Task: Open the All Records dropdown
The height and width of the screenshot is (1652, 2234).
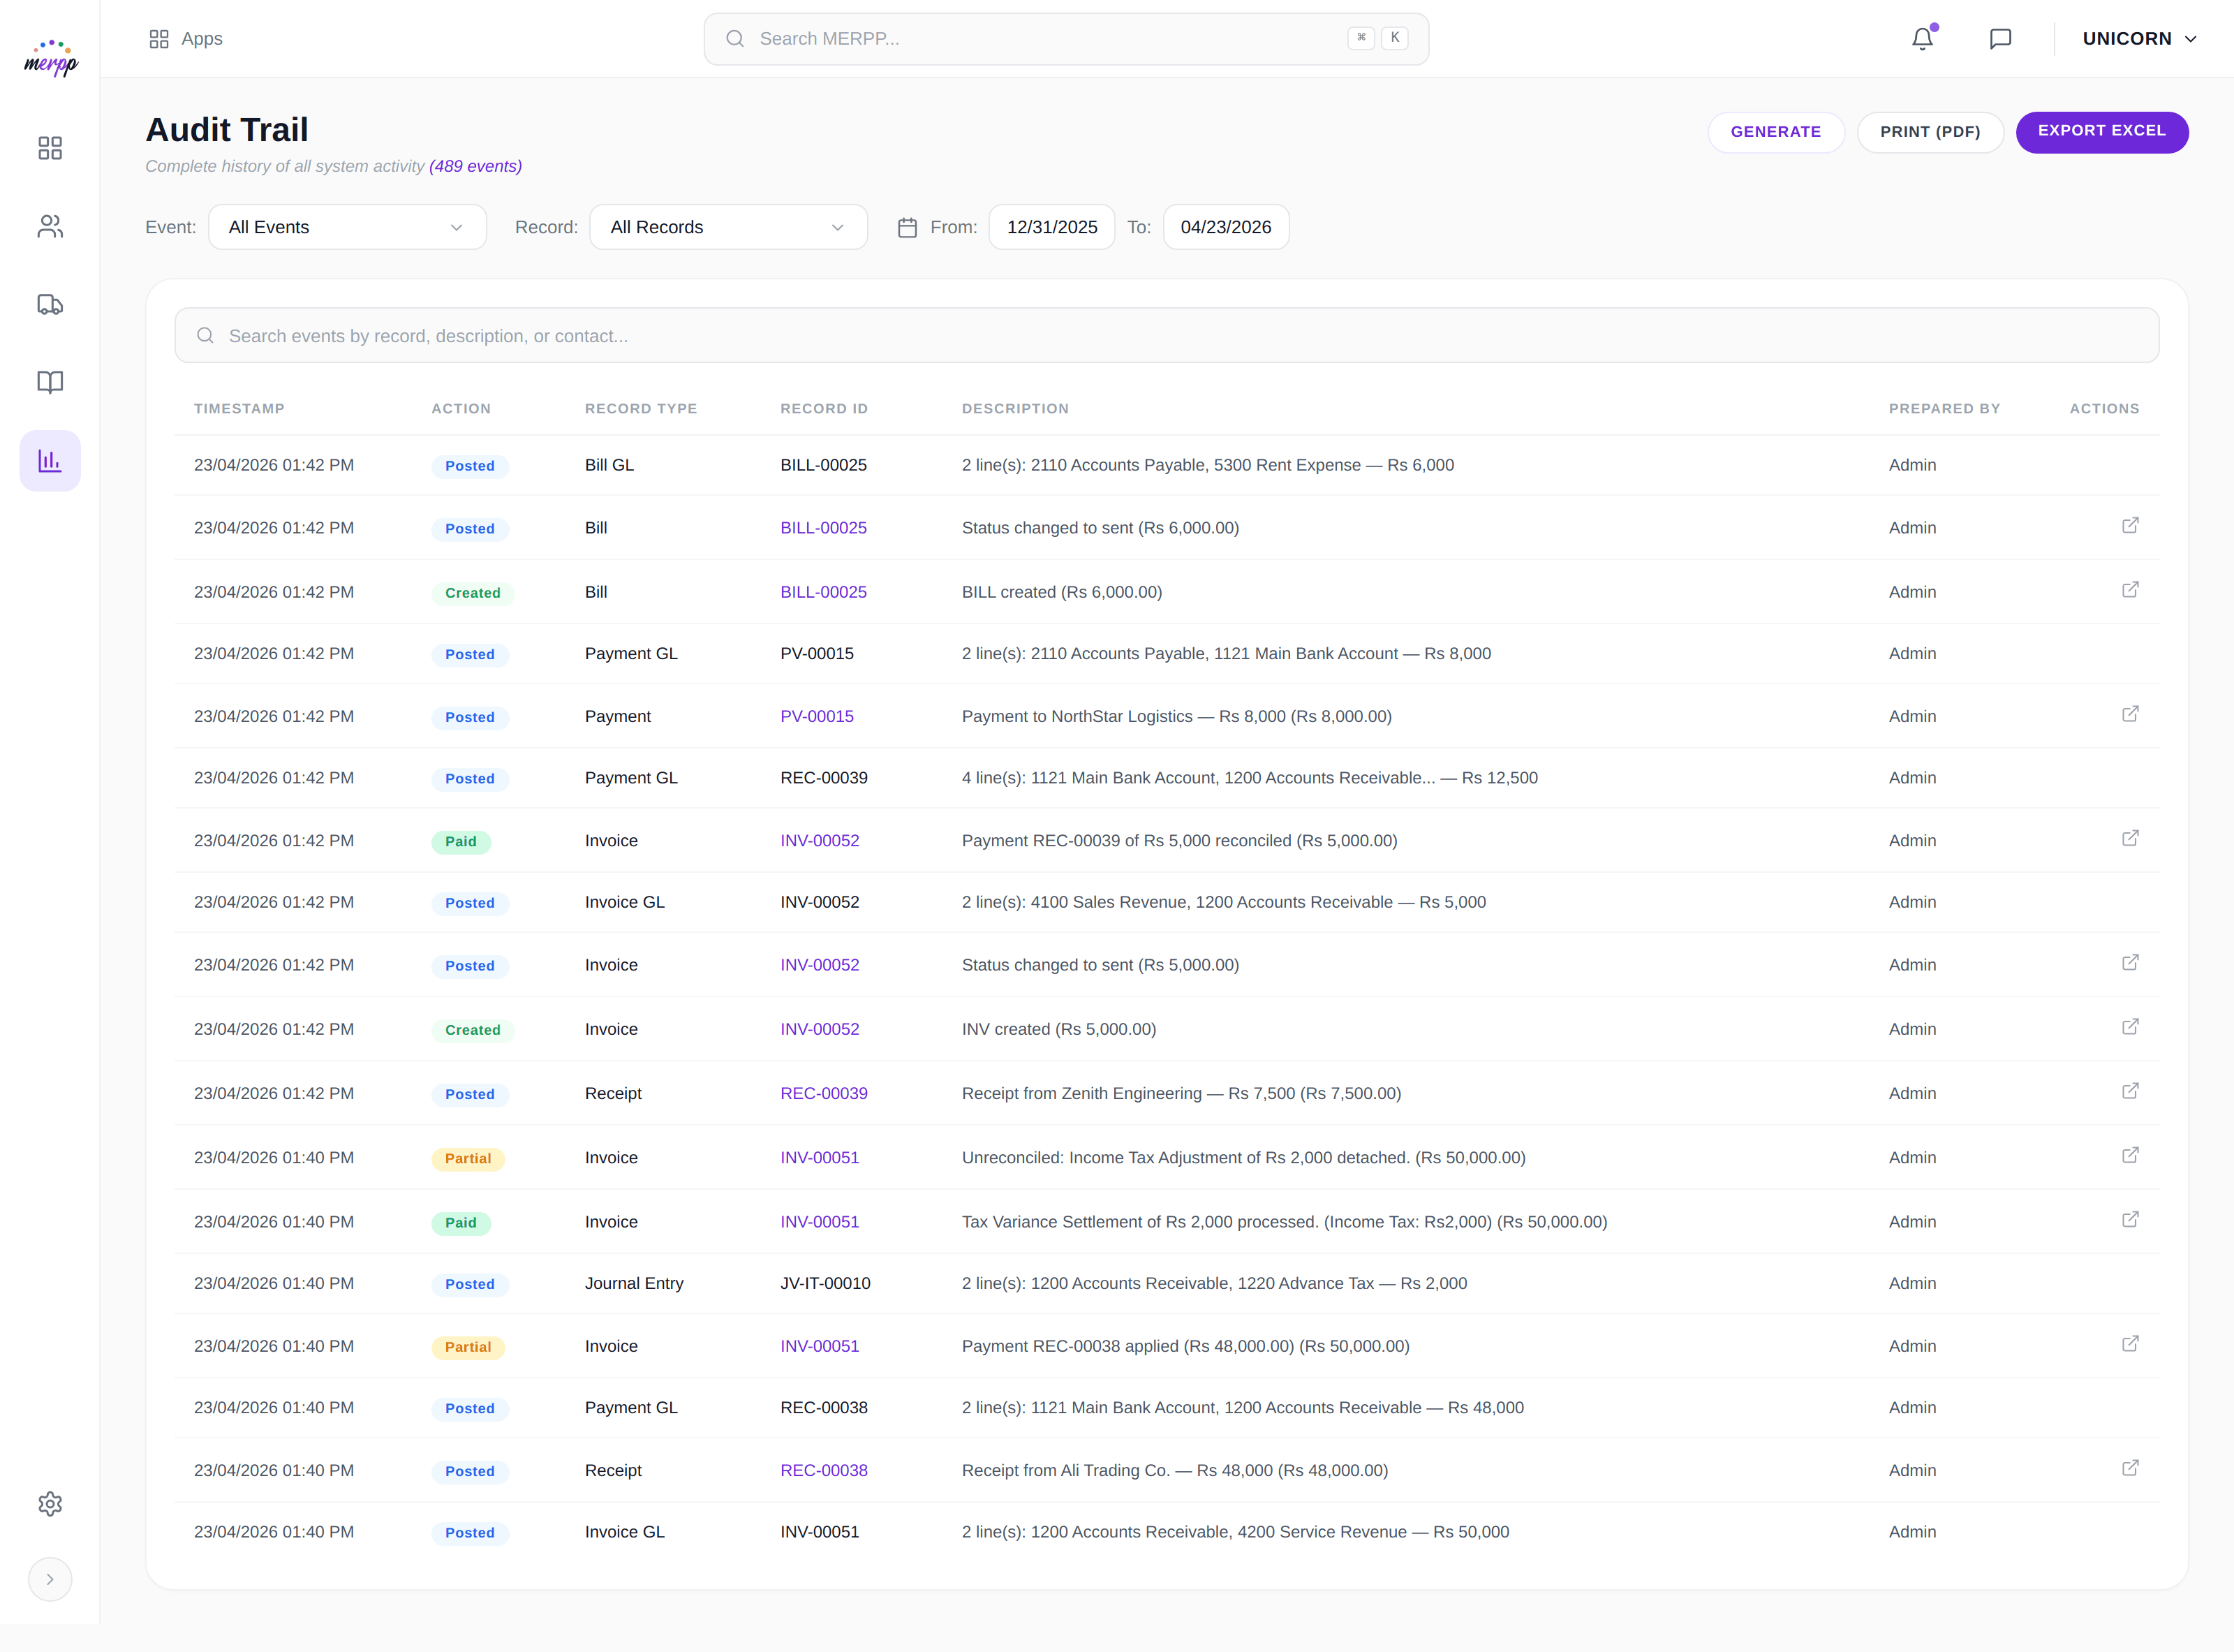Action: 728,227
